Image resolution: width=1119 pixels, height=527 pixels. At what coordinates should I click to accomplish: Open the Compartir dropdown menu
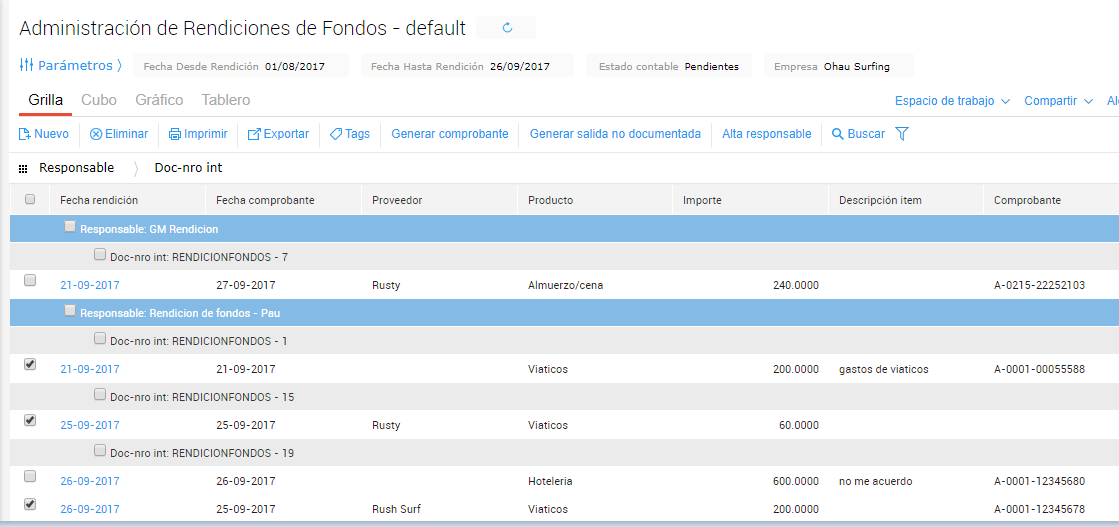click(x=1064, y=101)
